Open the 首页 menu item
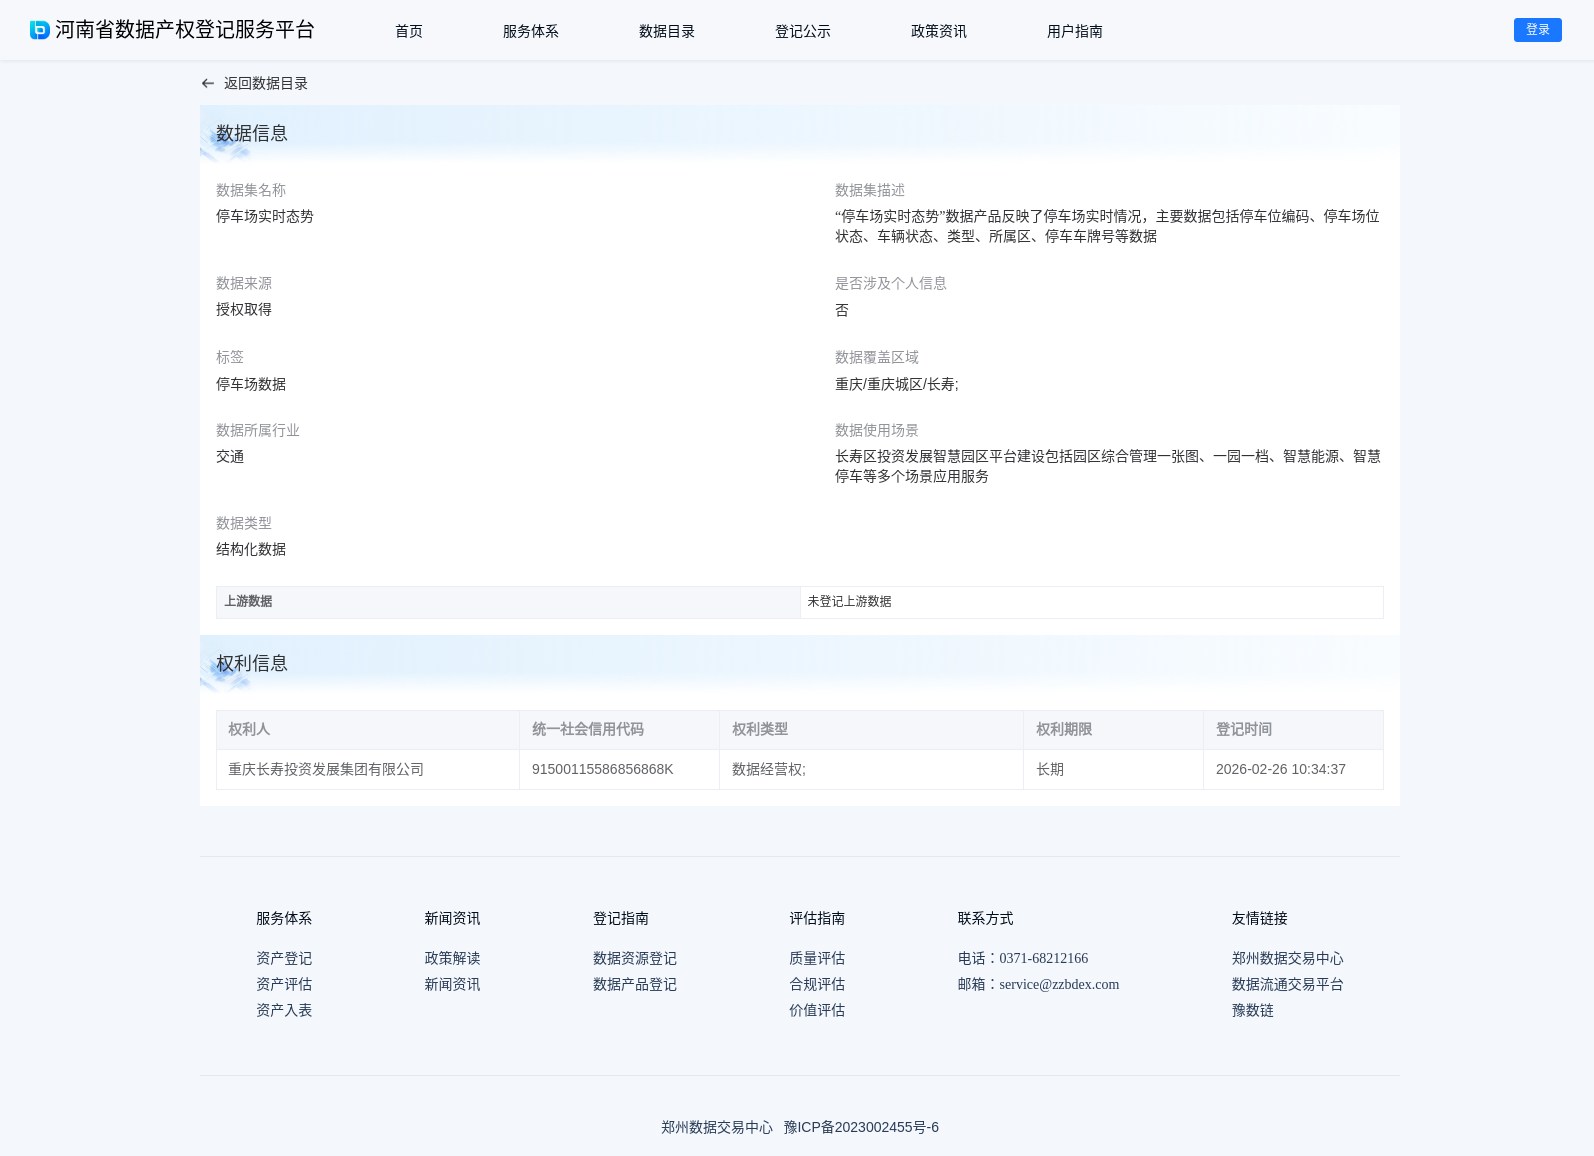 pos(409,31)
